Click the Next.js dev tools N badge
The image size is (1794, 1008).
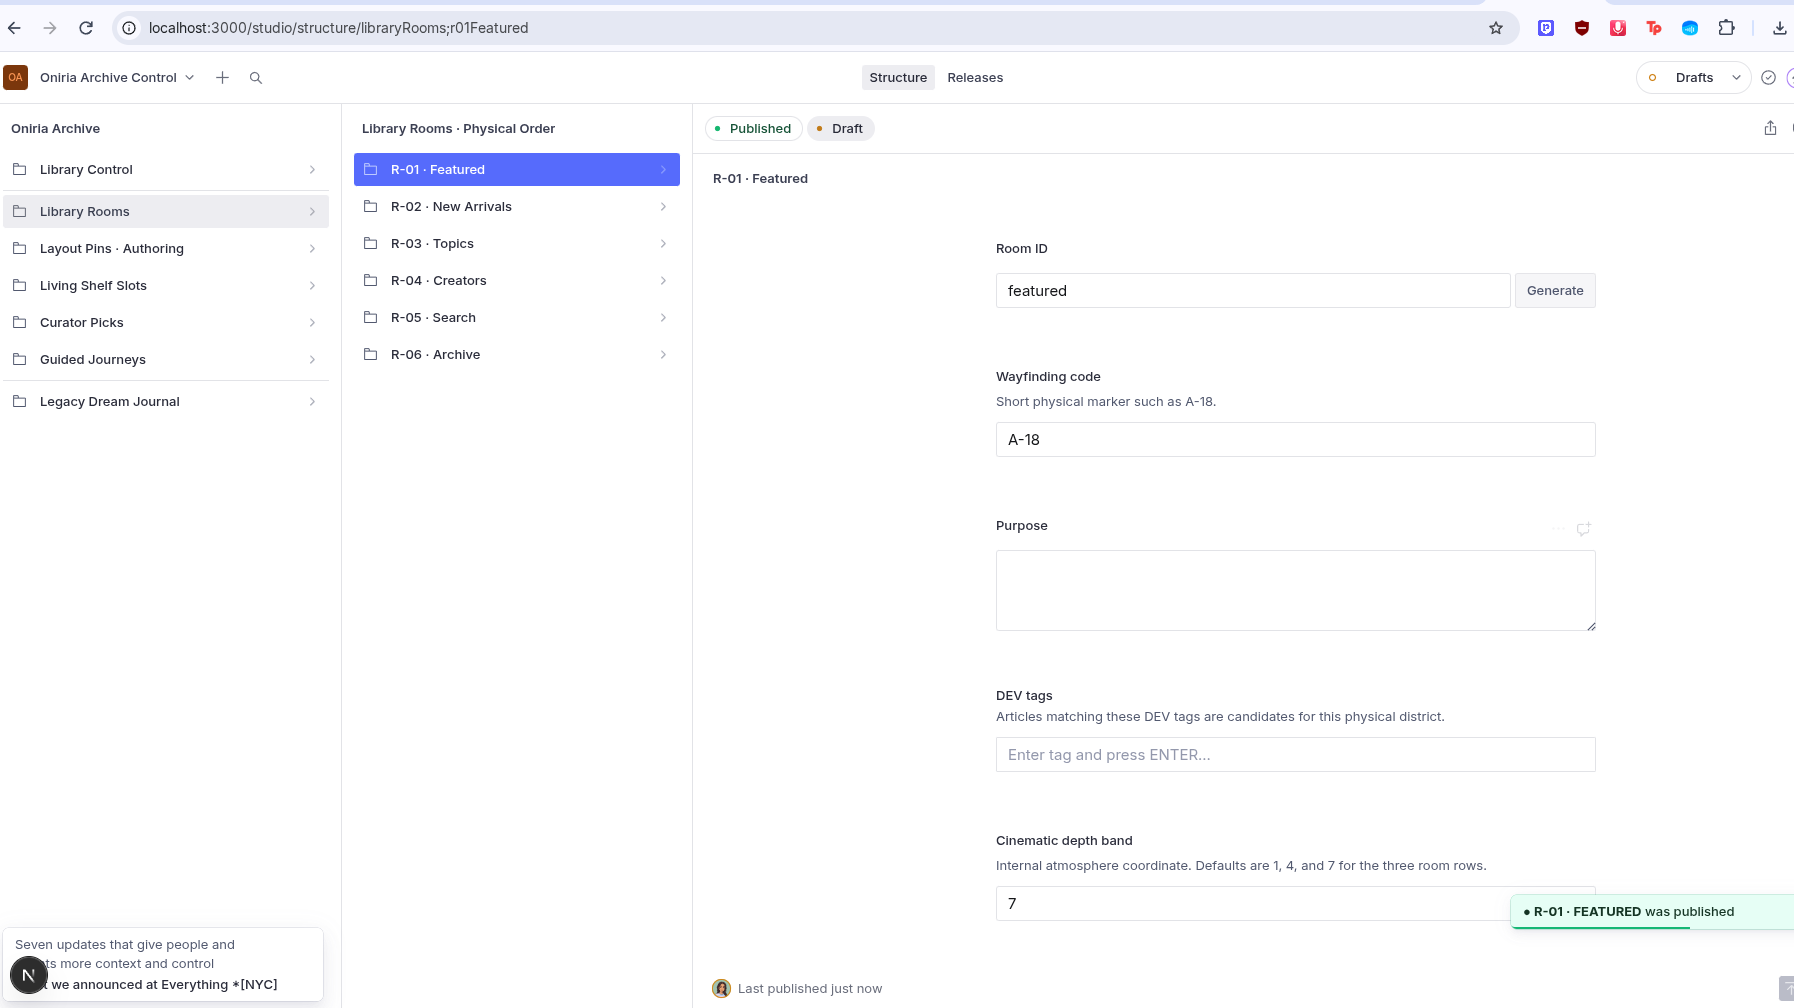28,974
